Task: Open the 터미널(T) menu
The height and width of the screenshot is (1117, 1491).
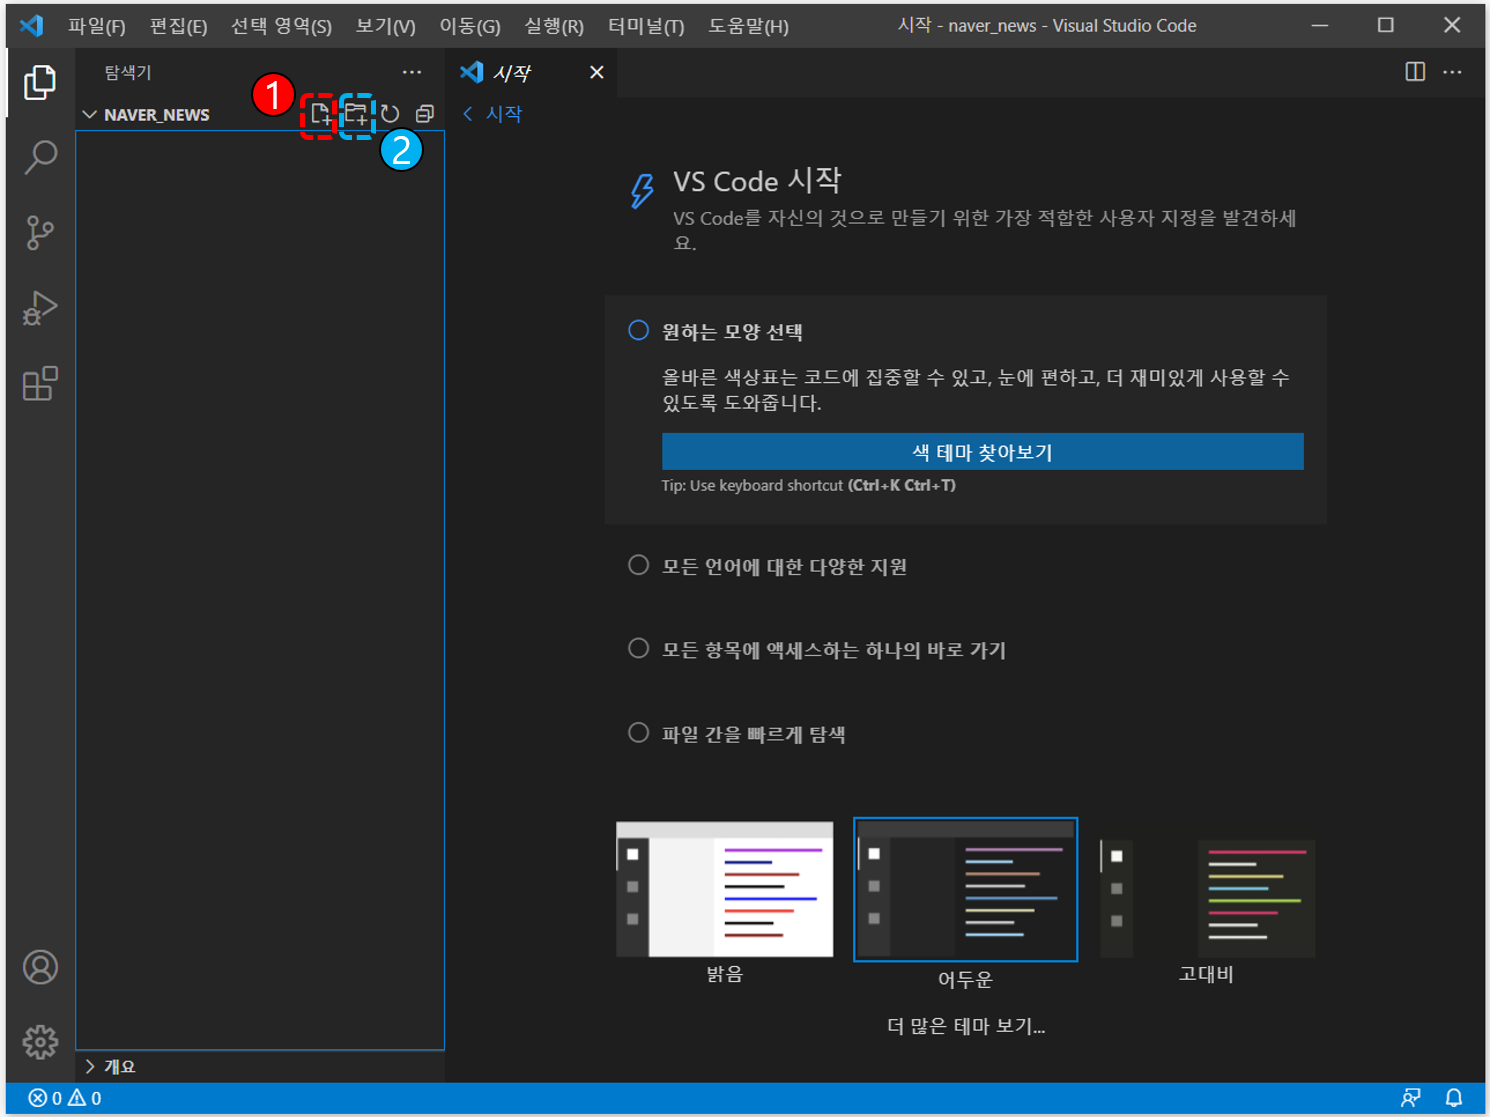Action: pos(646,26)
